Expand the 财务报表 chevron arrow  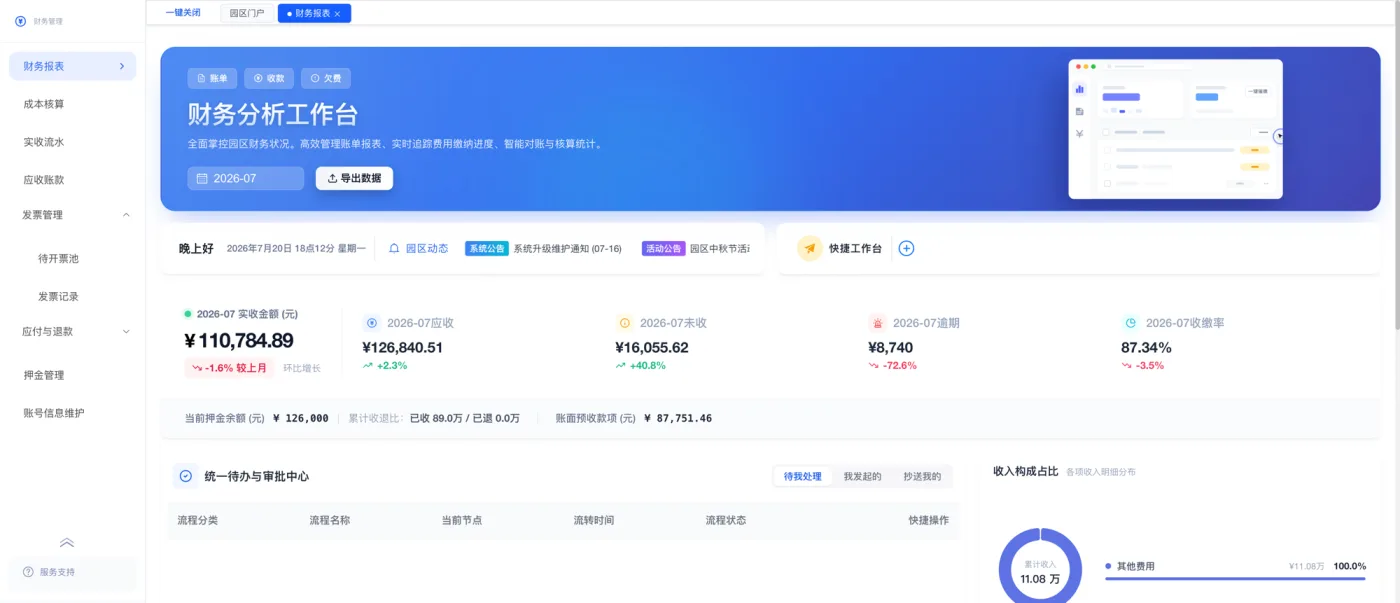(x=122, y=66)
